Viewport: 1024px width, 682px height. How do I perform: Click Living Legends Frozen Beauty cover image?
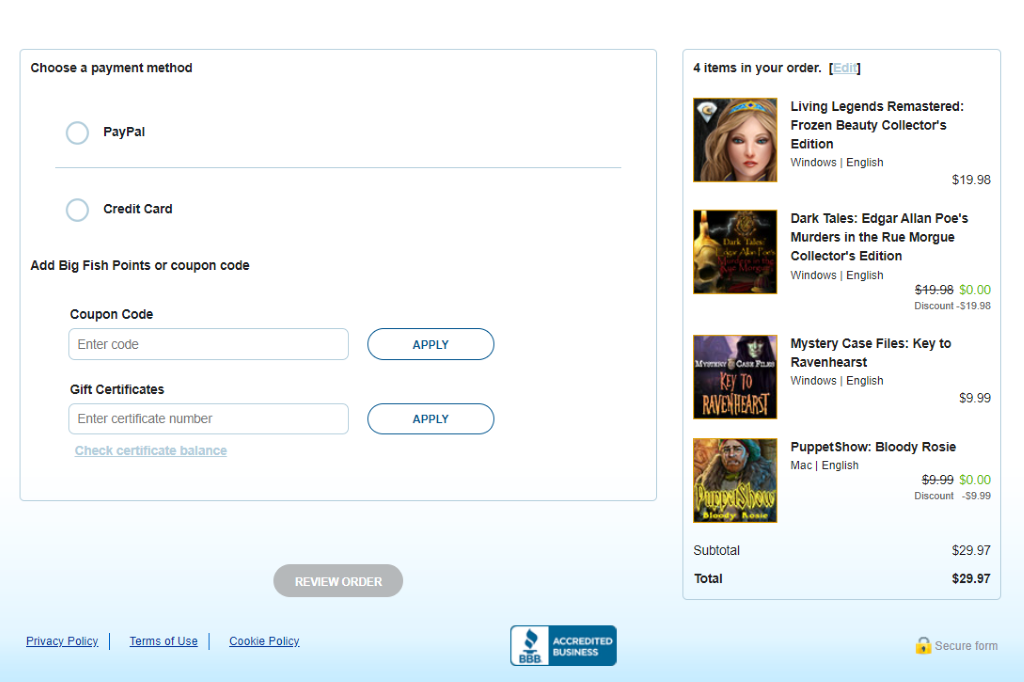(x=735, y=140)
